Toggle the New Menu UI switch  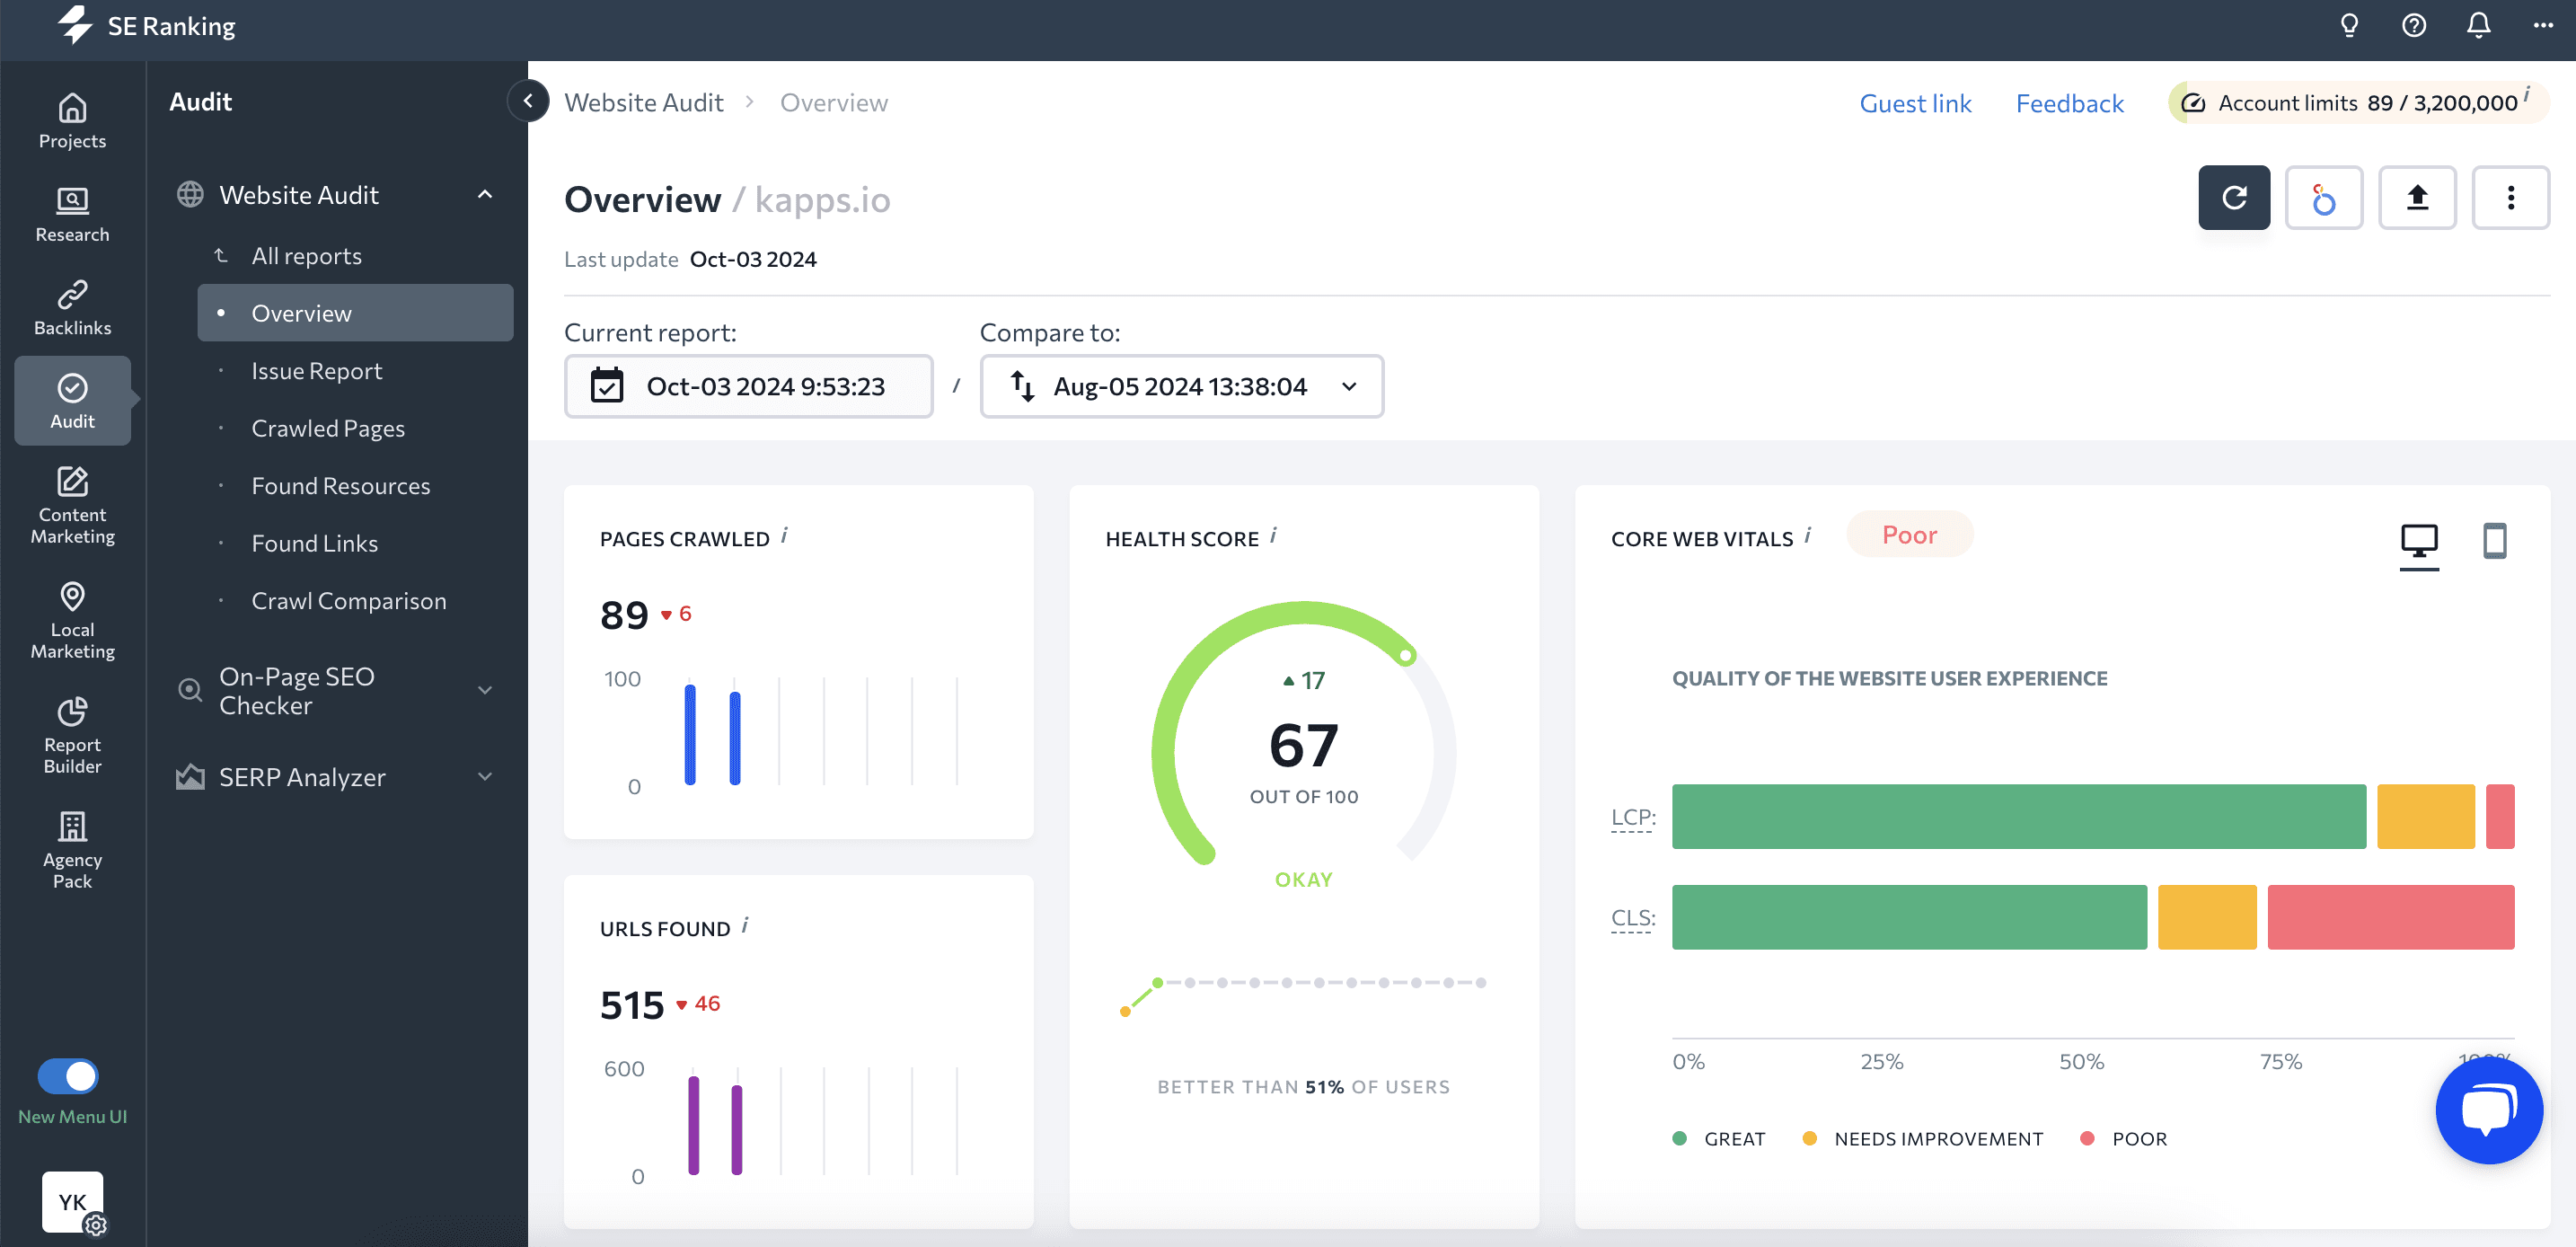click(x=68, y=1076)
